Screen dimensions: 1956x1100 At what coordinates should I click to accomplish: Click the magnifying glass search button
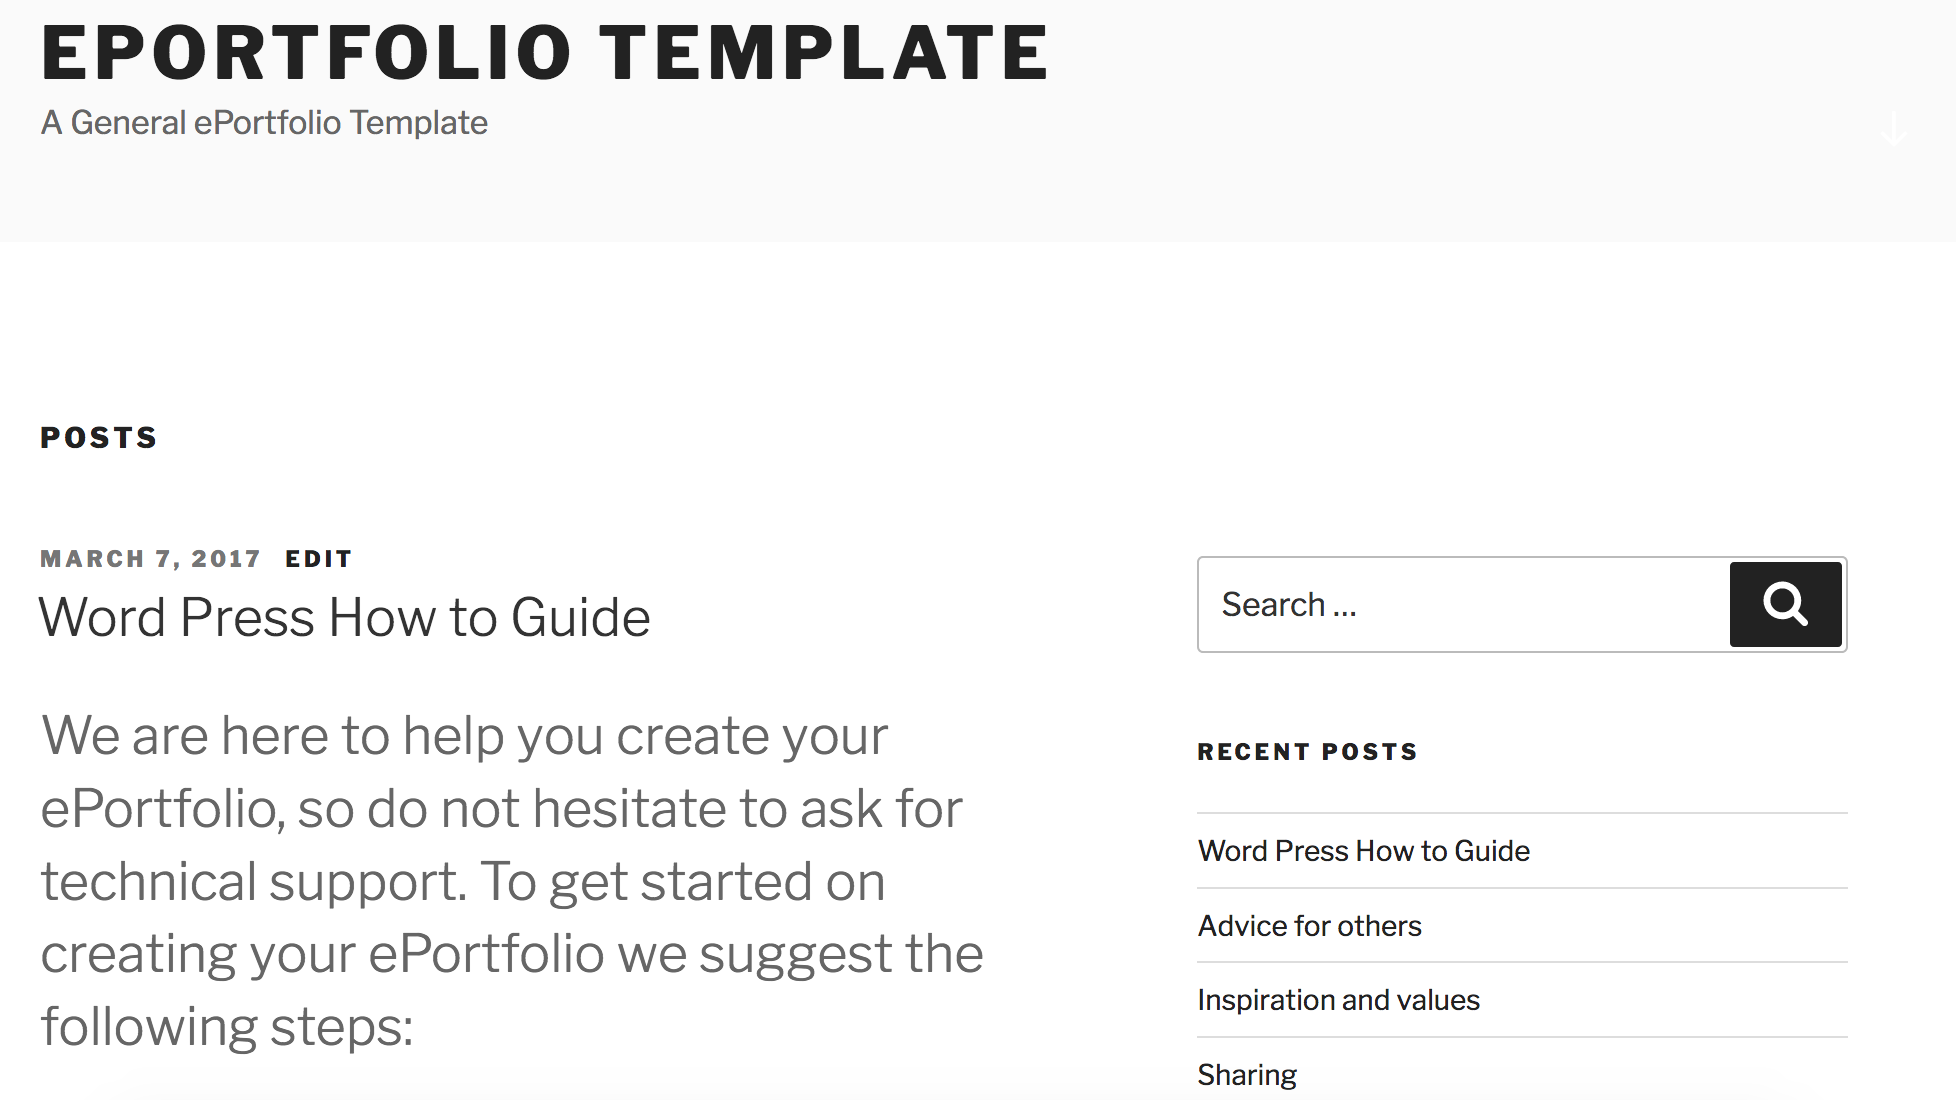(1785, 604)
